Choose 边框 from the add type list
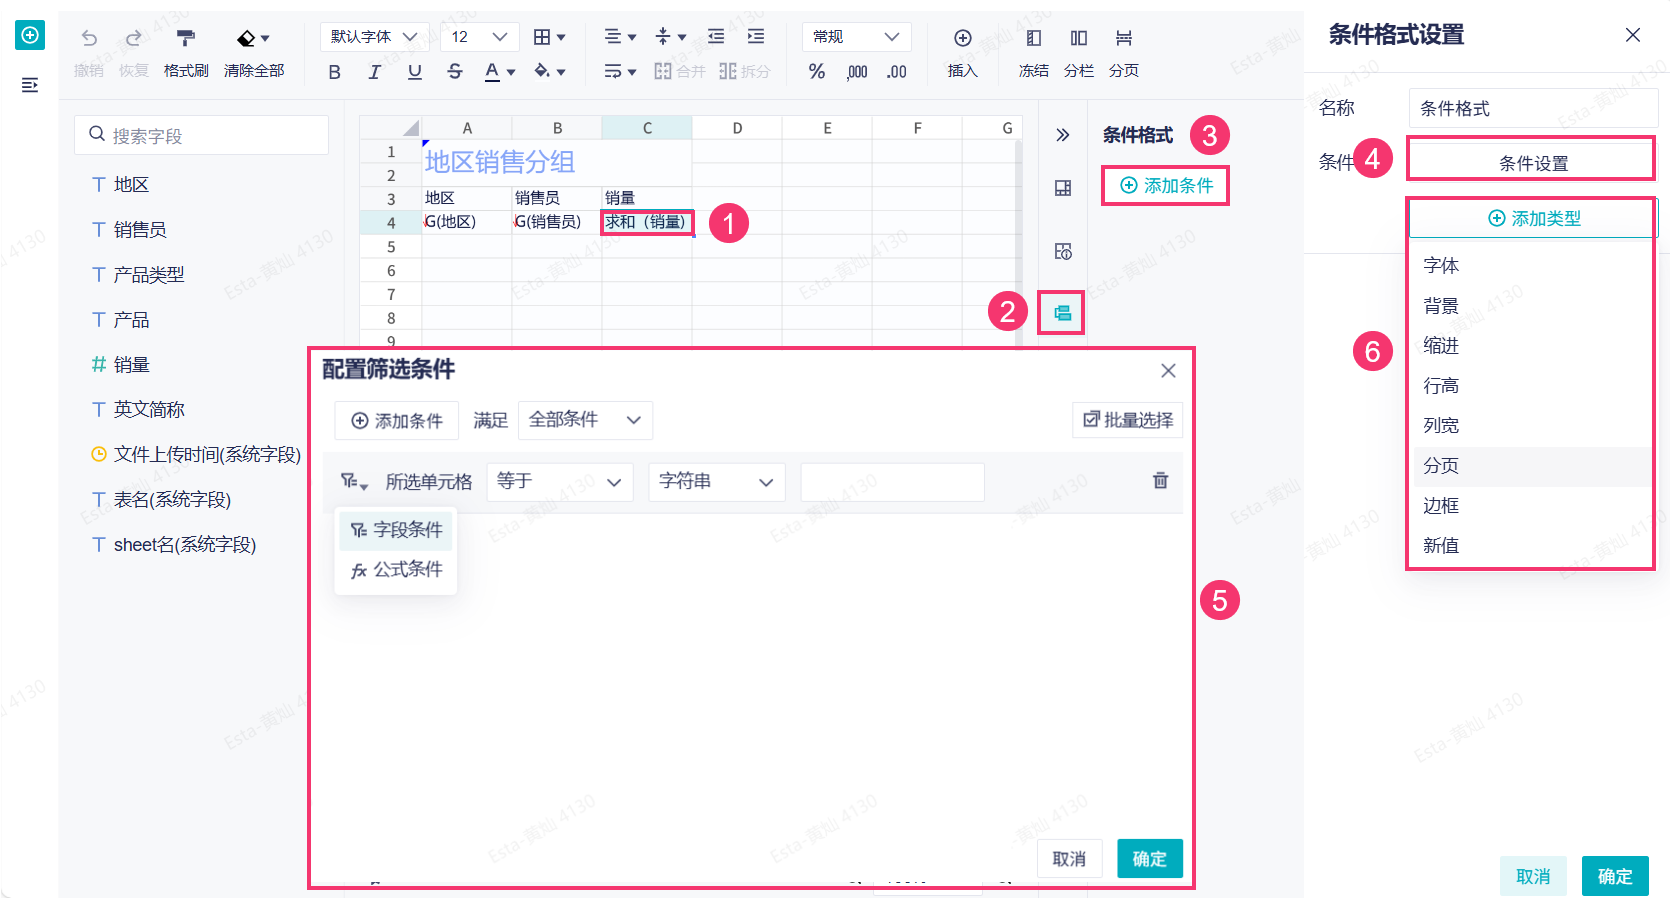The height and width of the screenshot is (898, 1670). click(x=1530, y=506)
